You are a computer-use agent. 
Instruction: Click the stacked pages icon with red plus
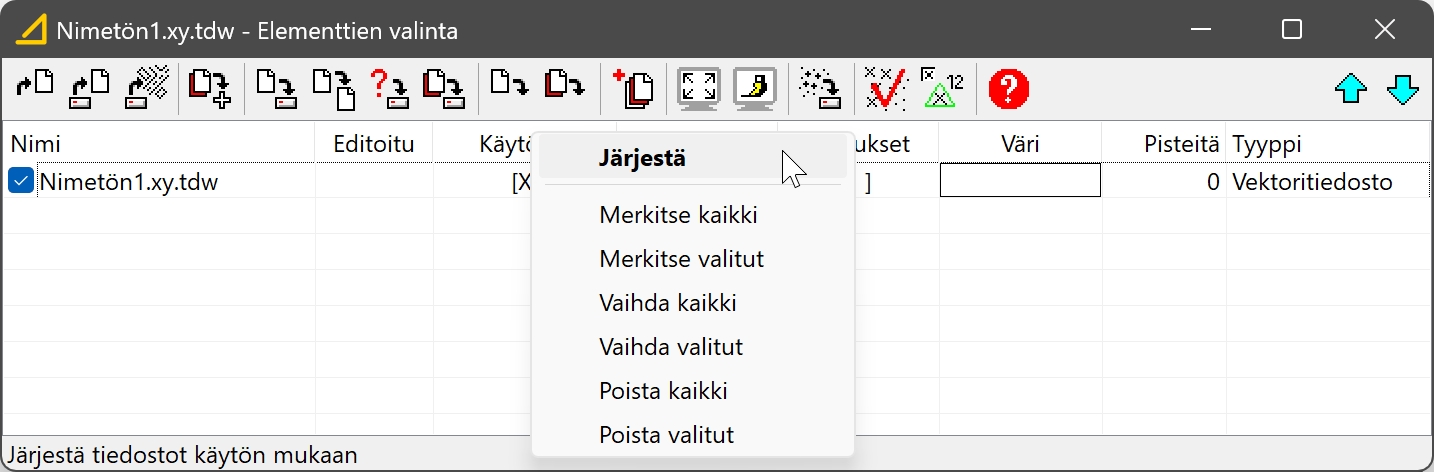(633, 88)
